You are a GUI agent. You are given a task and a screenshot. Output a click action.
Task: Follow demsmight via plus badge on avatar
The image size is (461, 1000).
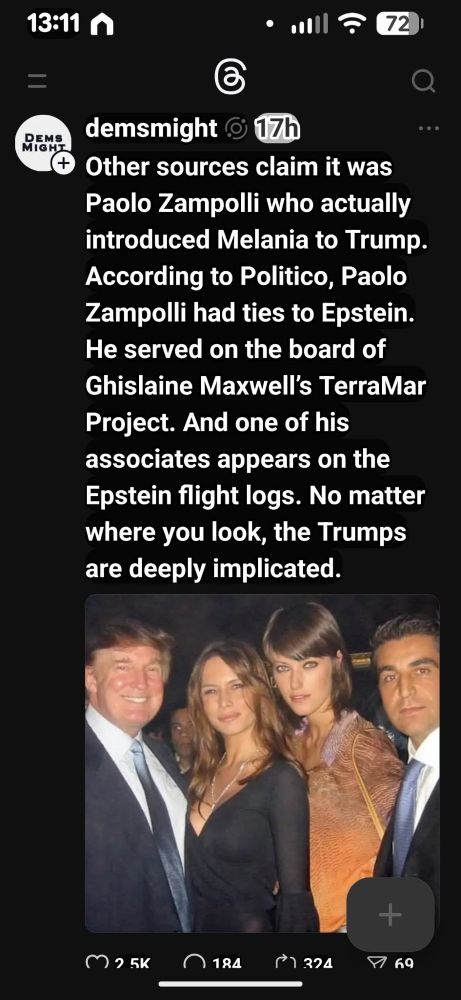pyautogui.click(x=62, y=163)
